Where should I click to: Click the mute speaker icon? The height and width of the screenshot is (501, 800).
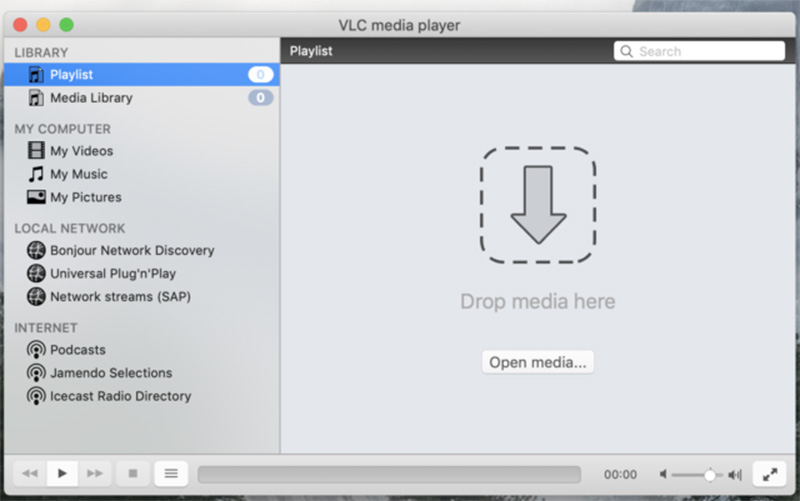663,474
